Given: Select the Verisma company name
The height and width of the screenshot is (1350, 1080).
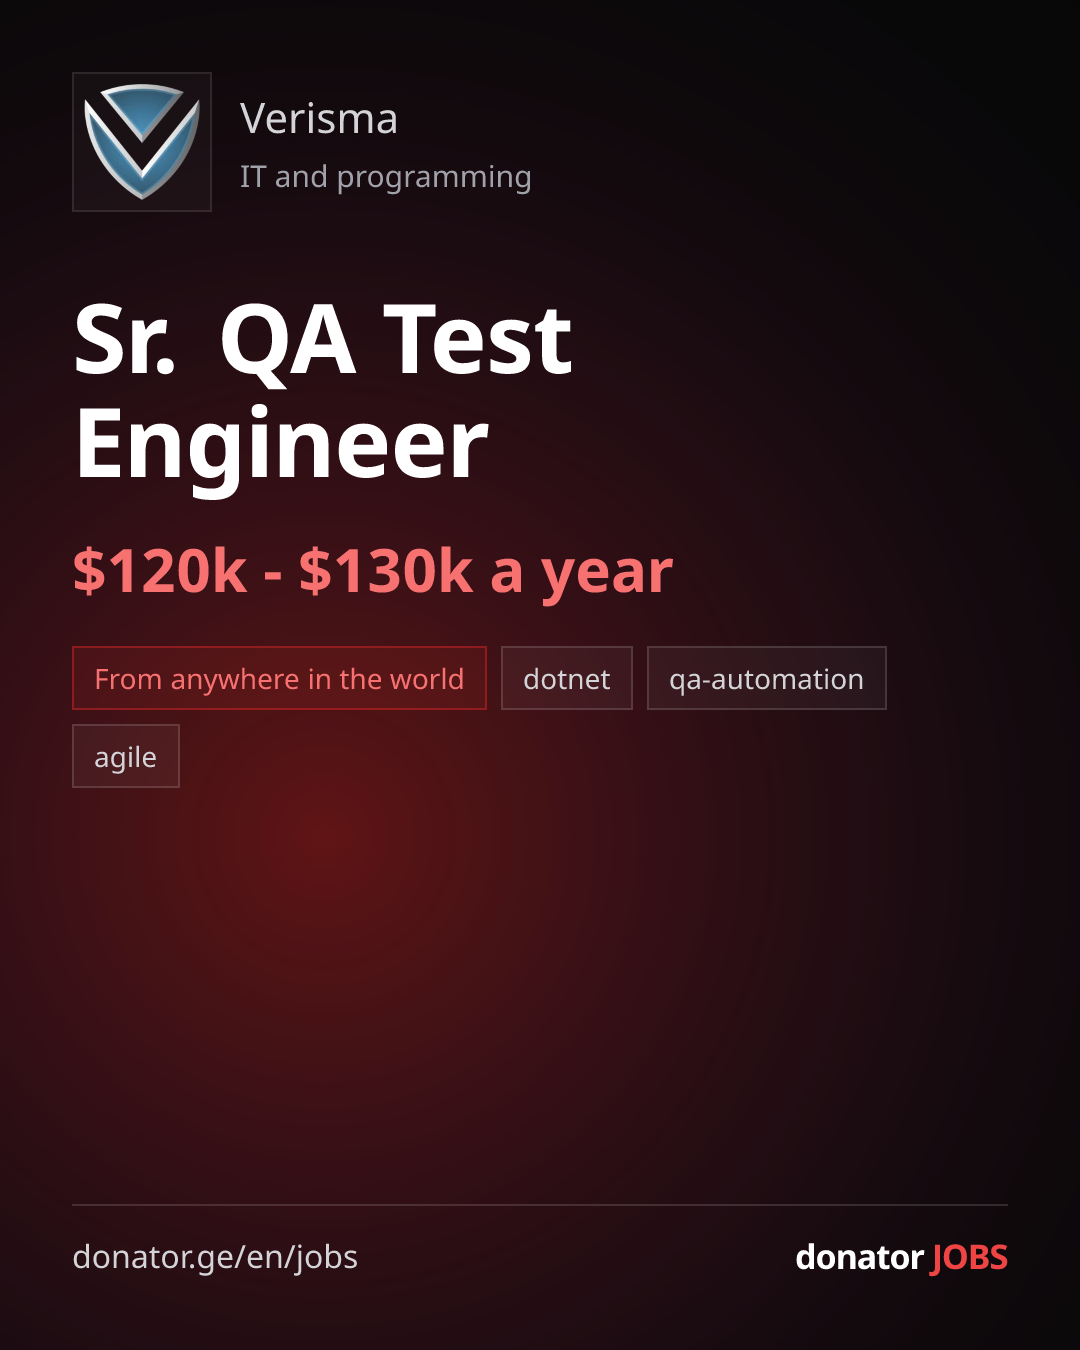Looking at the screenshot, I should click(x=319, y=119).
